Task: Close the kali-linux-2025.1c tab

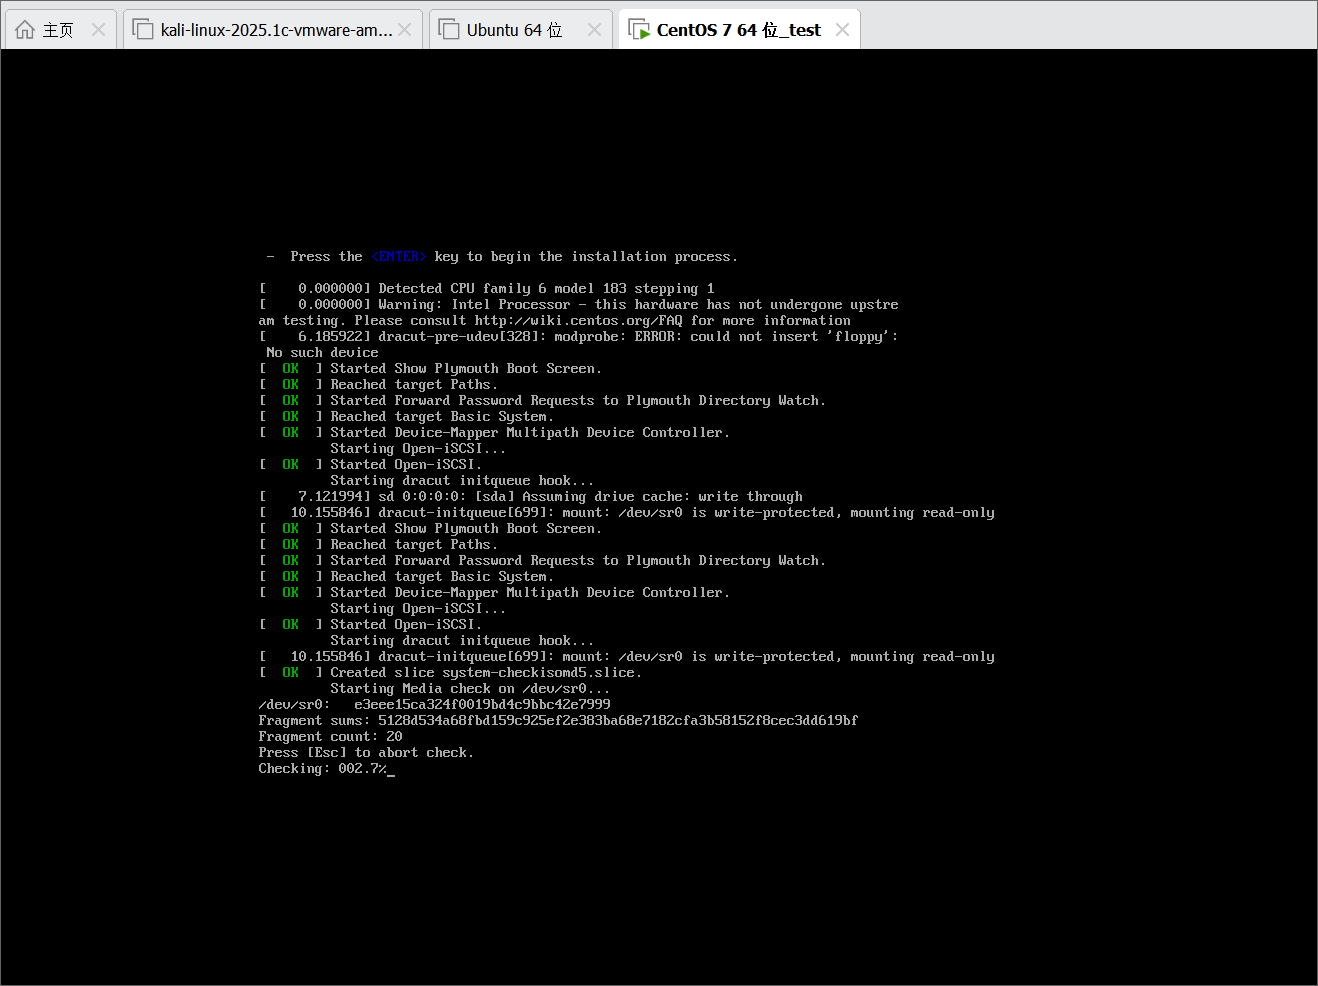Action: pyautogui.click(x=404, y=30)
